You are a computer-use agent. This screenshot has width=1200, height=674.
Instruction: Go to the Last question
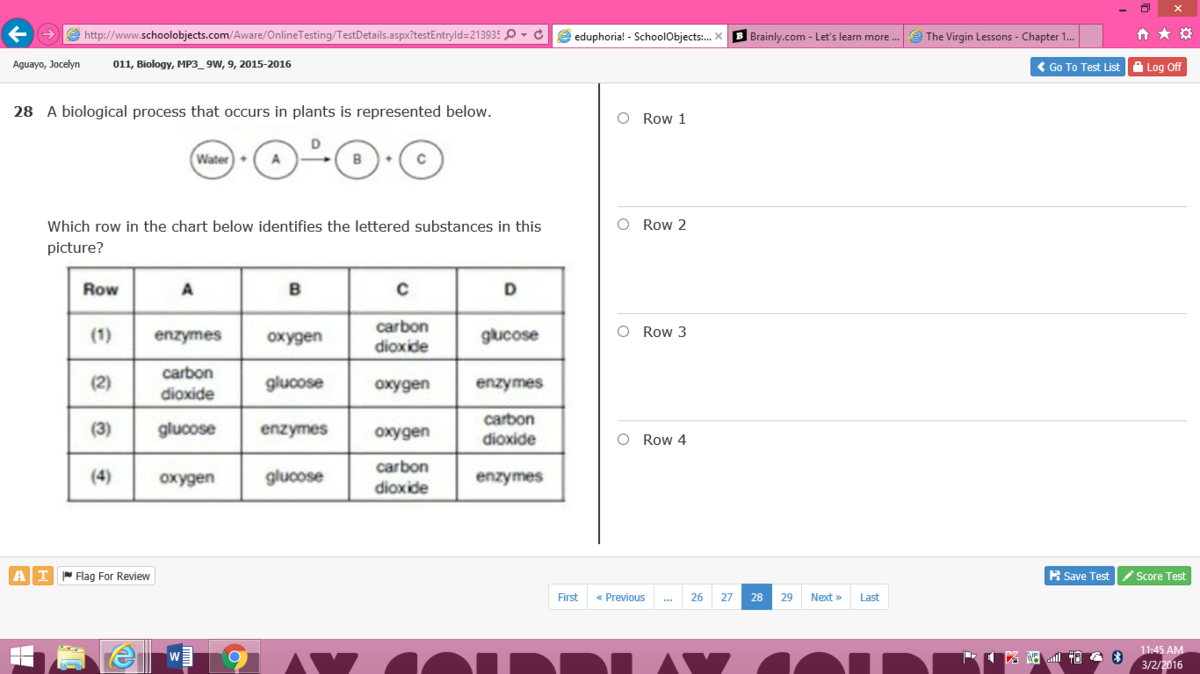point(869,597)
